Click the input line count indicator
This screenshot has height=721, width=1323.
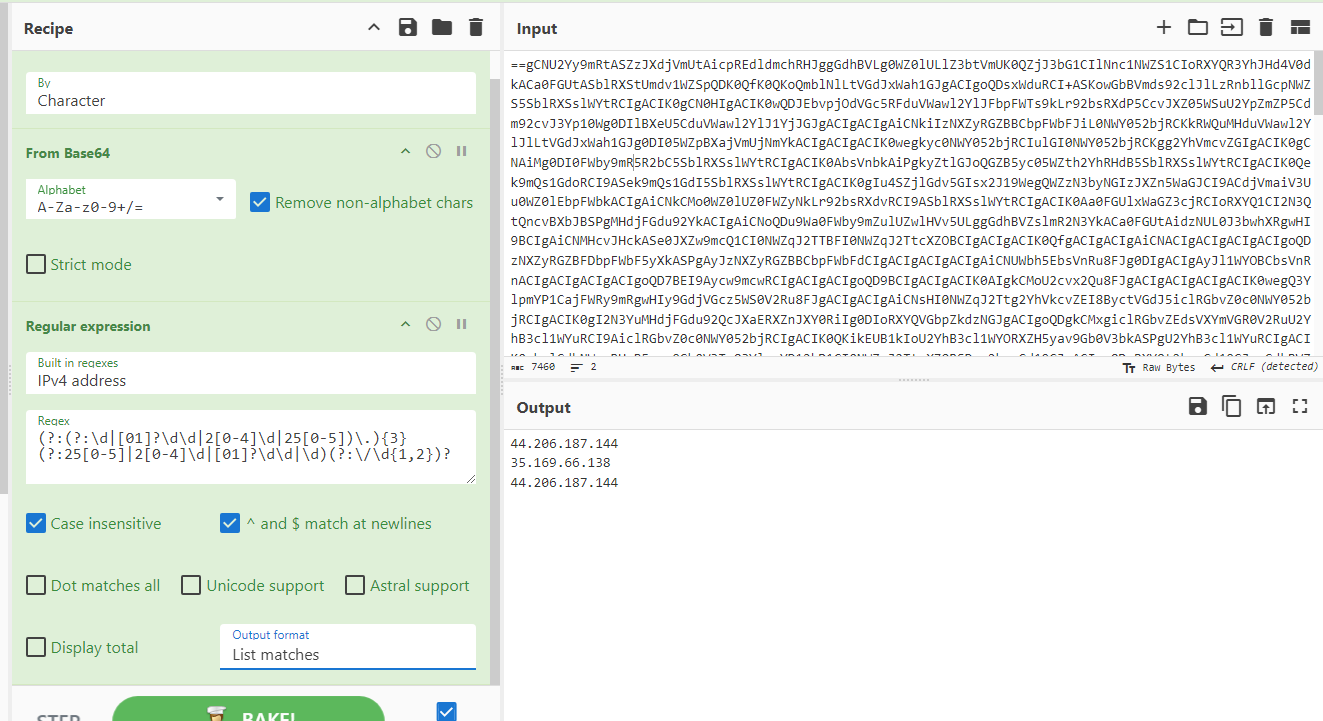(583, 367)
